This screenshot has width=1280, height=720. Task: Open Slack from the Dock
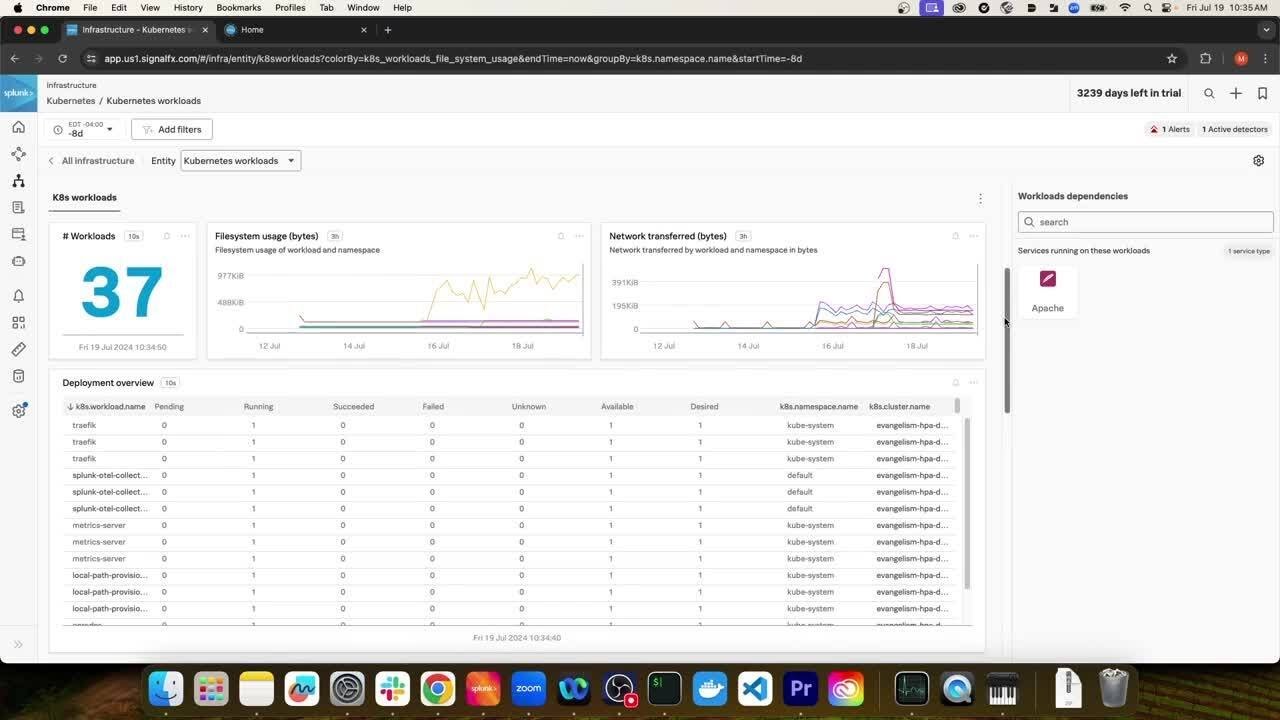[x=393, y=689]
